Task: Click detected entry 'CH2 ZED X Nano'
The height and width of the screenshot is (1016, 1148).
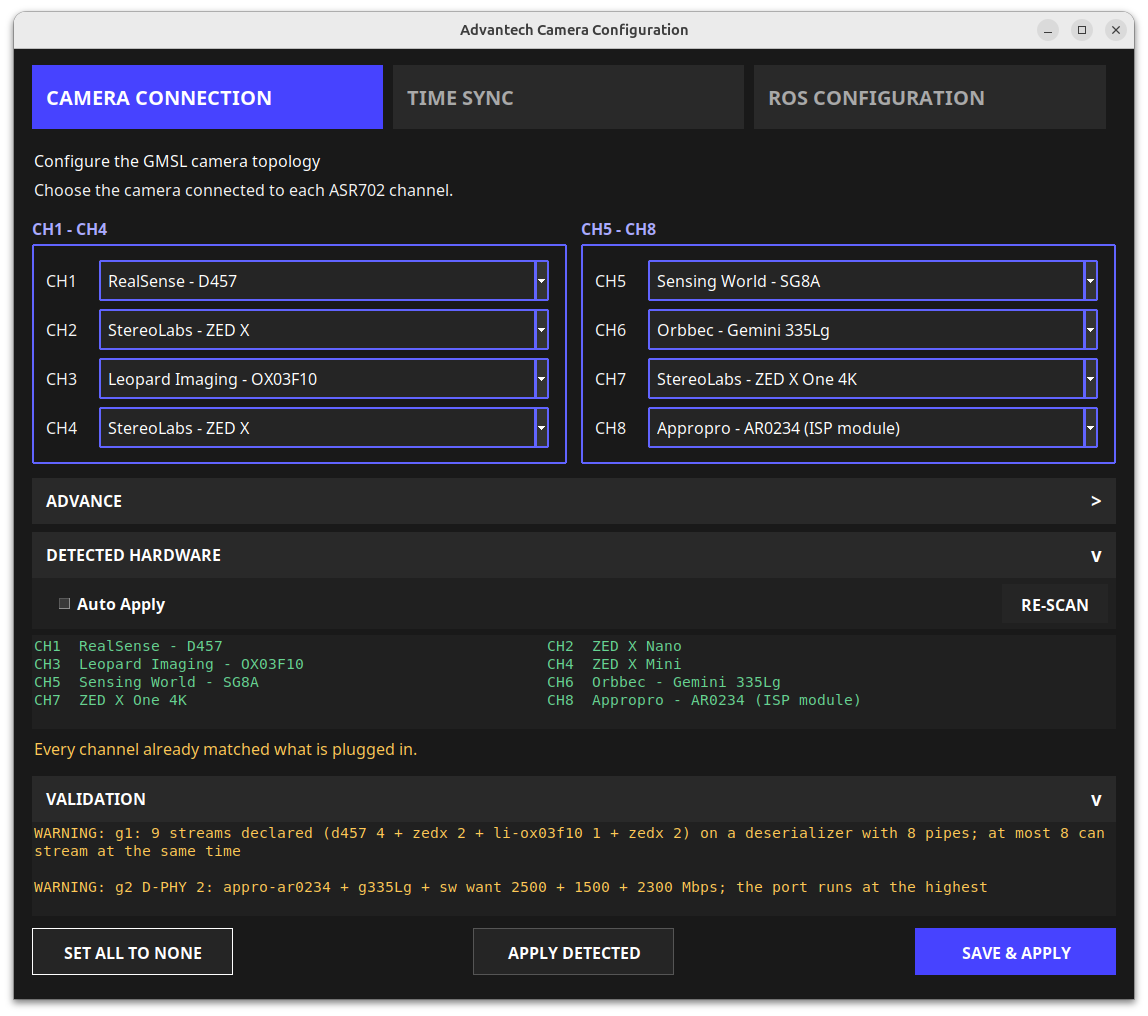Action: (x=614, y=646)
